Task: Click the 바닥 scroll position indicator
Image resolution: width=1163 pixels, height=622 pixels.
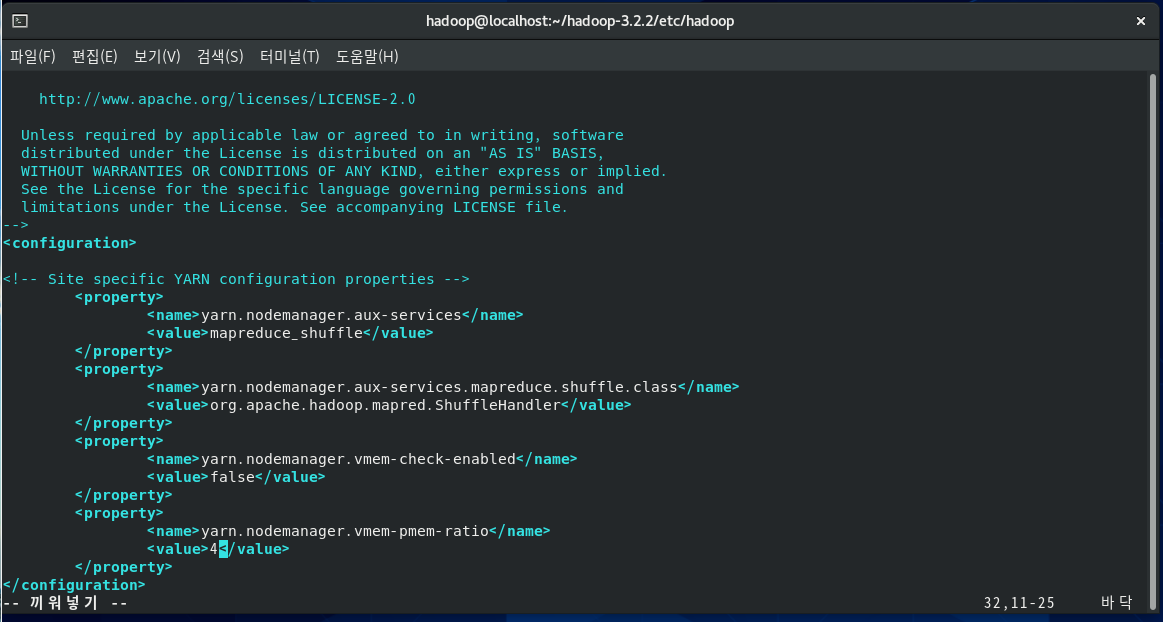Action: point(1117,603)
